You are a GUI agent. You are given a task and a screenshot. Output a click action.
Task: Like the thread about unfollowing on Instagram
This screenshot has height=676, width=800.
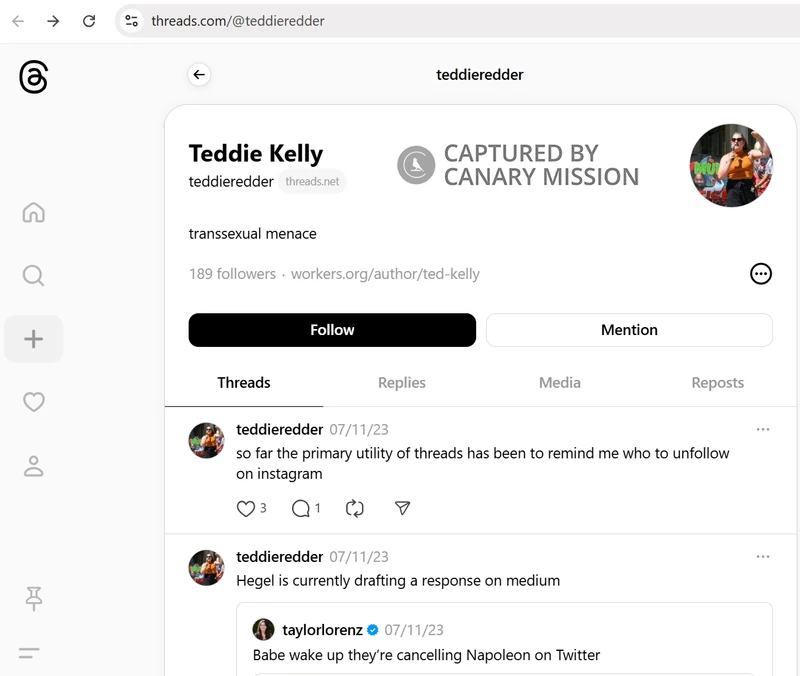tap(244, 508)
